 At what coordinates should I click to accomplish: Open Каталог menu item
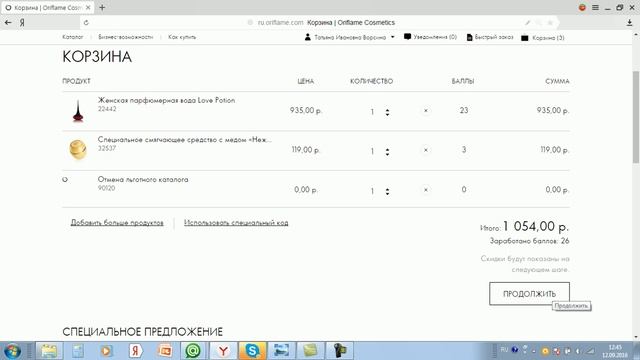pos(73,37)
